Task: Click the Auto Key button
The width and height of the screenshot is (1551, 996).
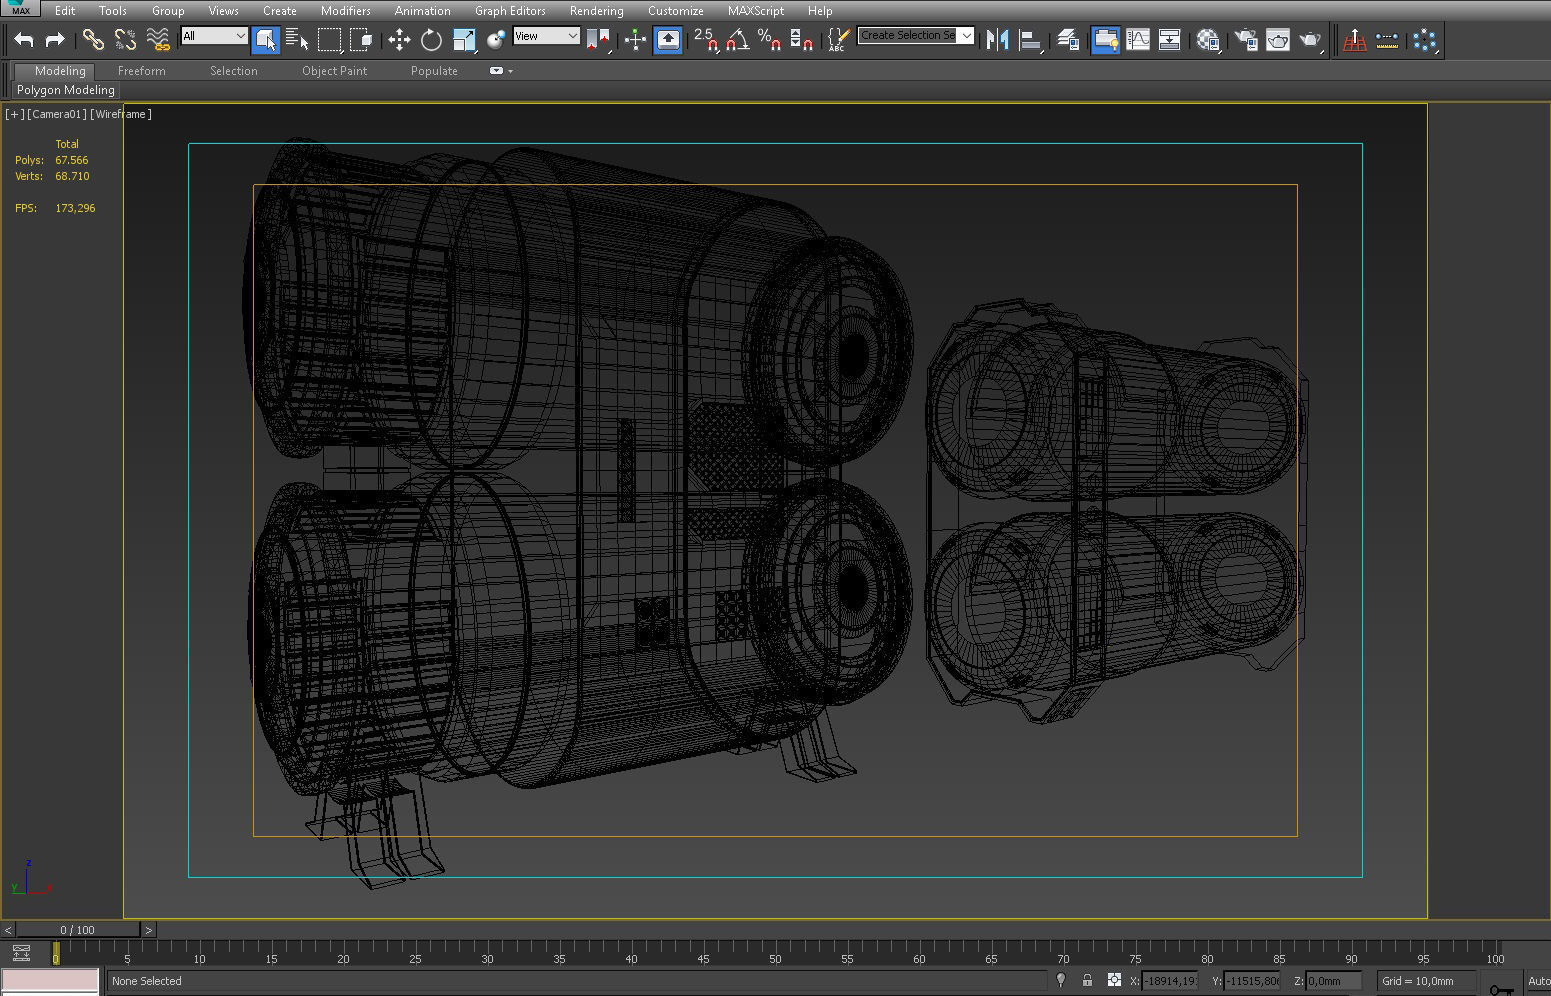Action: (x=1542, y=981)
